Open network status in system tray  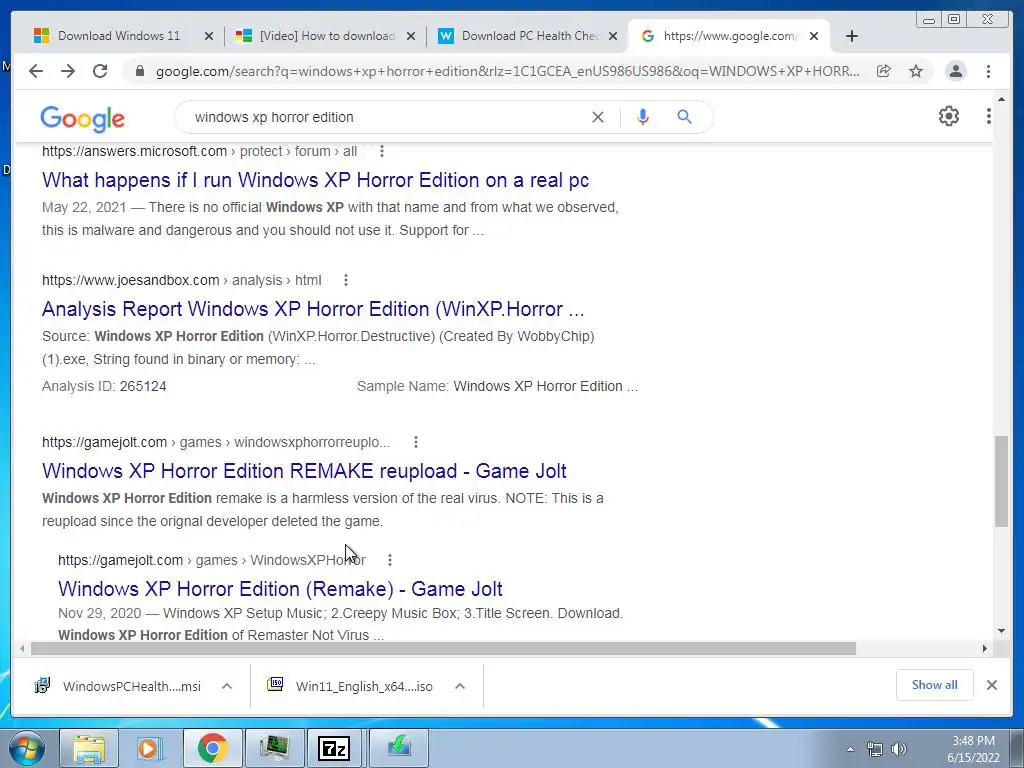pos(874,749)
